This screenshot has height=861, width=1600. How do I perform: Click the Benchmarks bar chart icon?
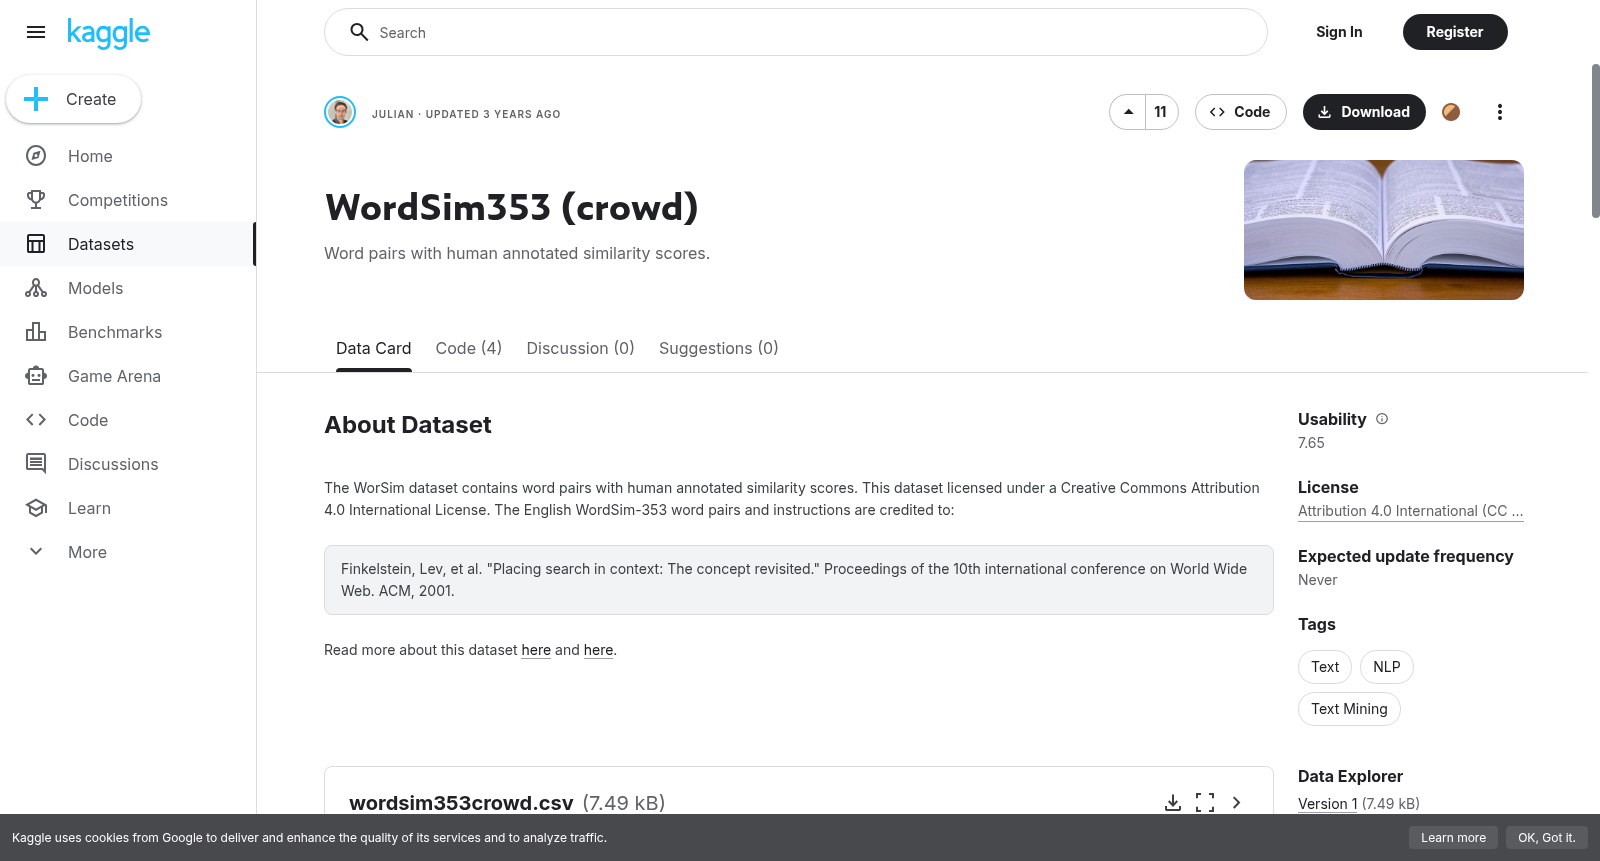36,332
